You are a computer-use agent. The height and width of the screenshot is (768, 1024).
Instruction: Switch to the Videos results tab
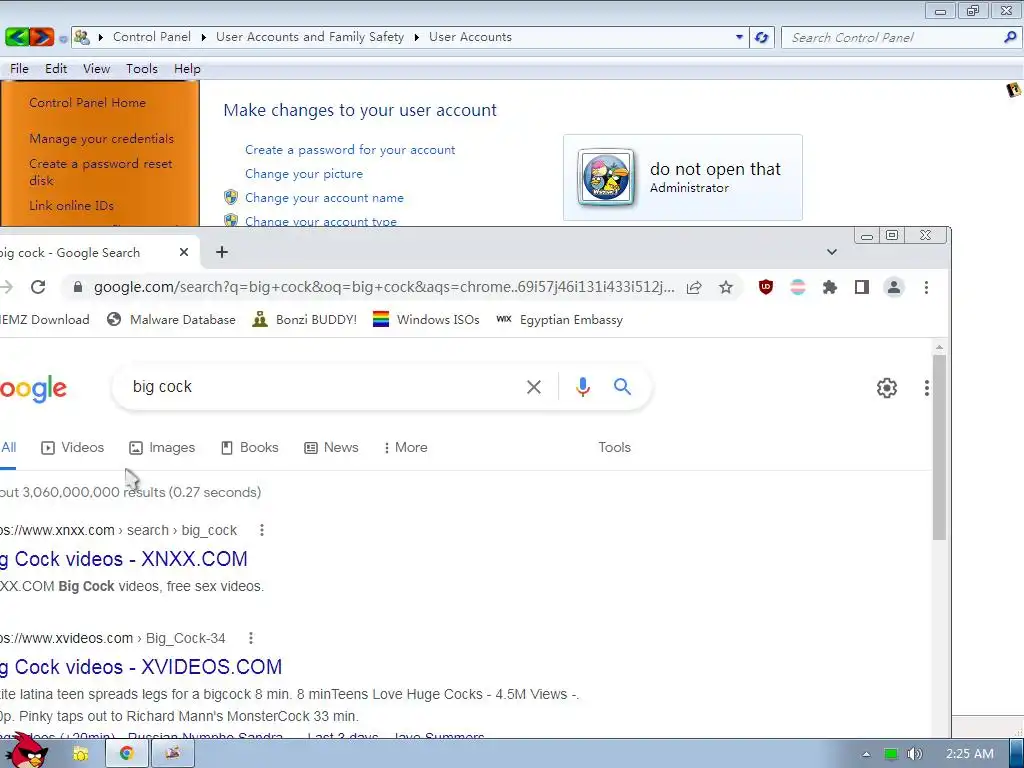click(x=72, y=448)
